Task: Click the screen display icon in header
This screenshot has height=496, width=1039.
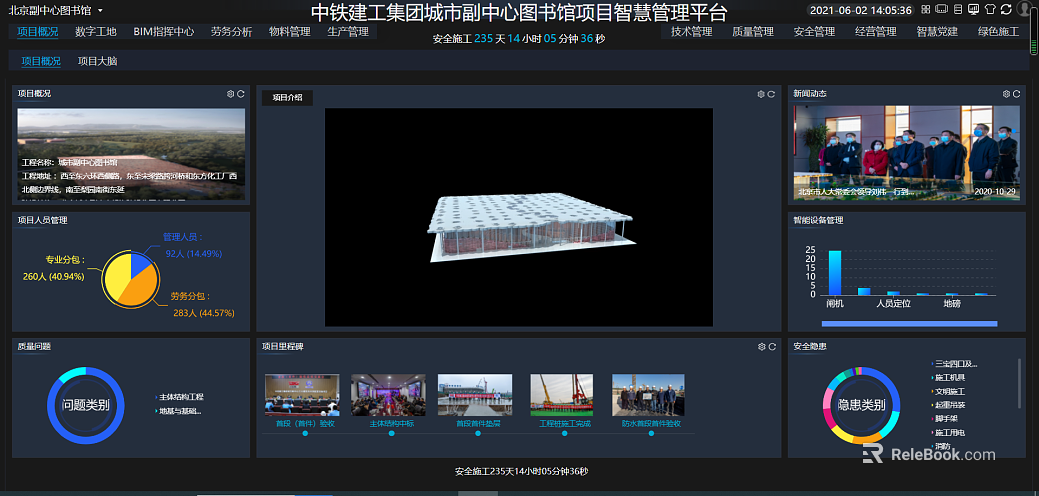Action: 942,9
